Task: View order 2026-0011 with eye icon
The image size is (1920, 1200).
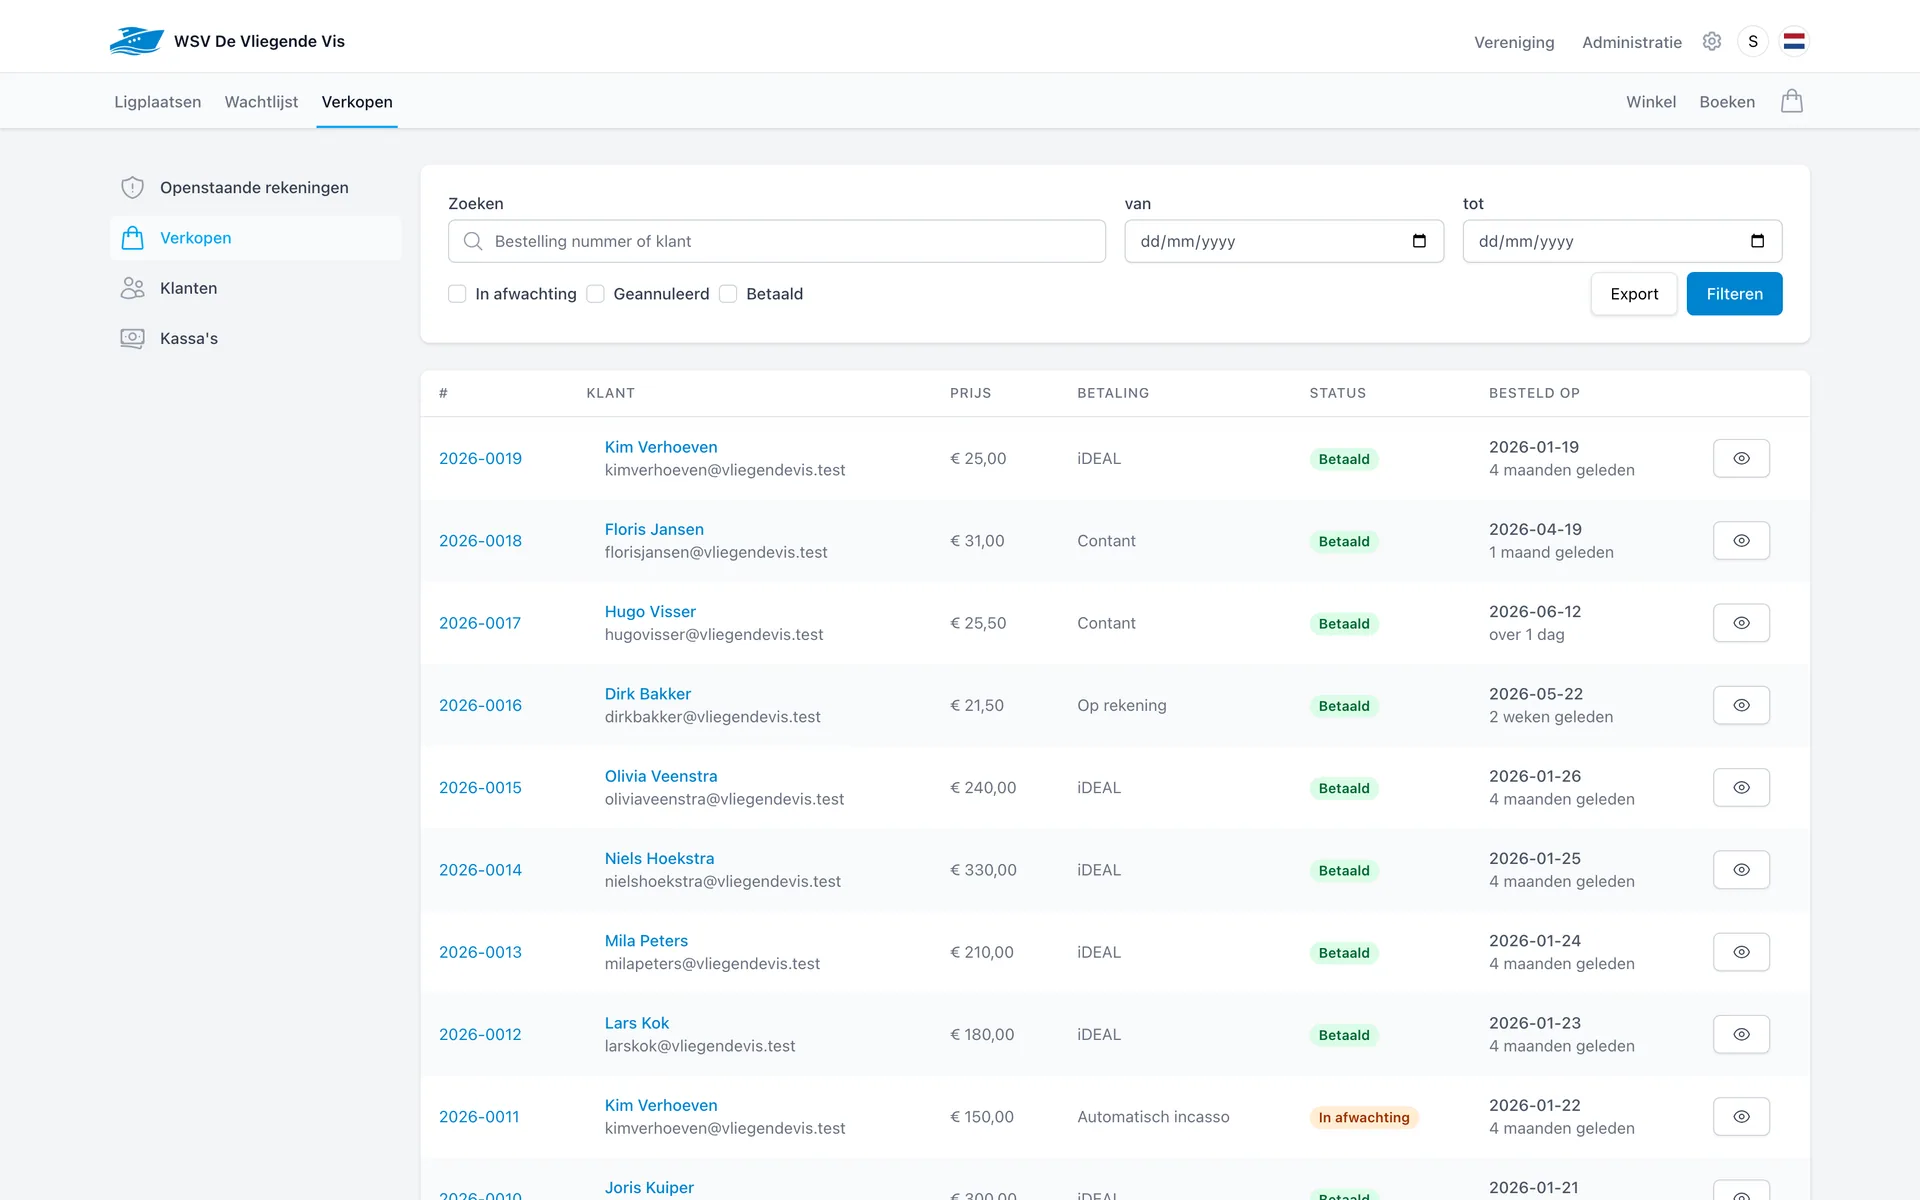Action: pos(1741,1117)
